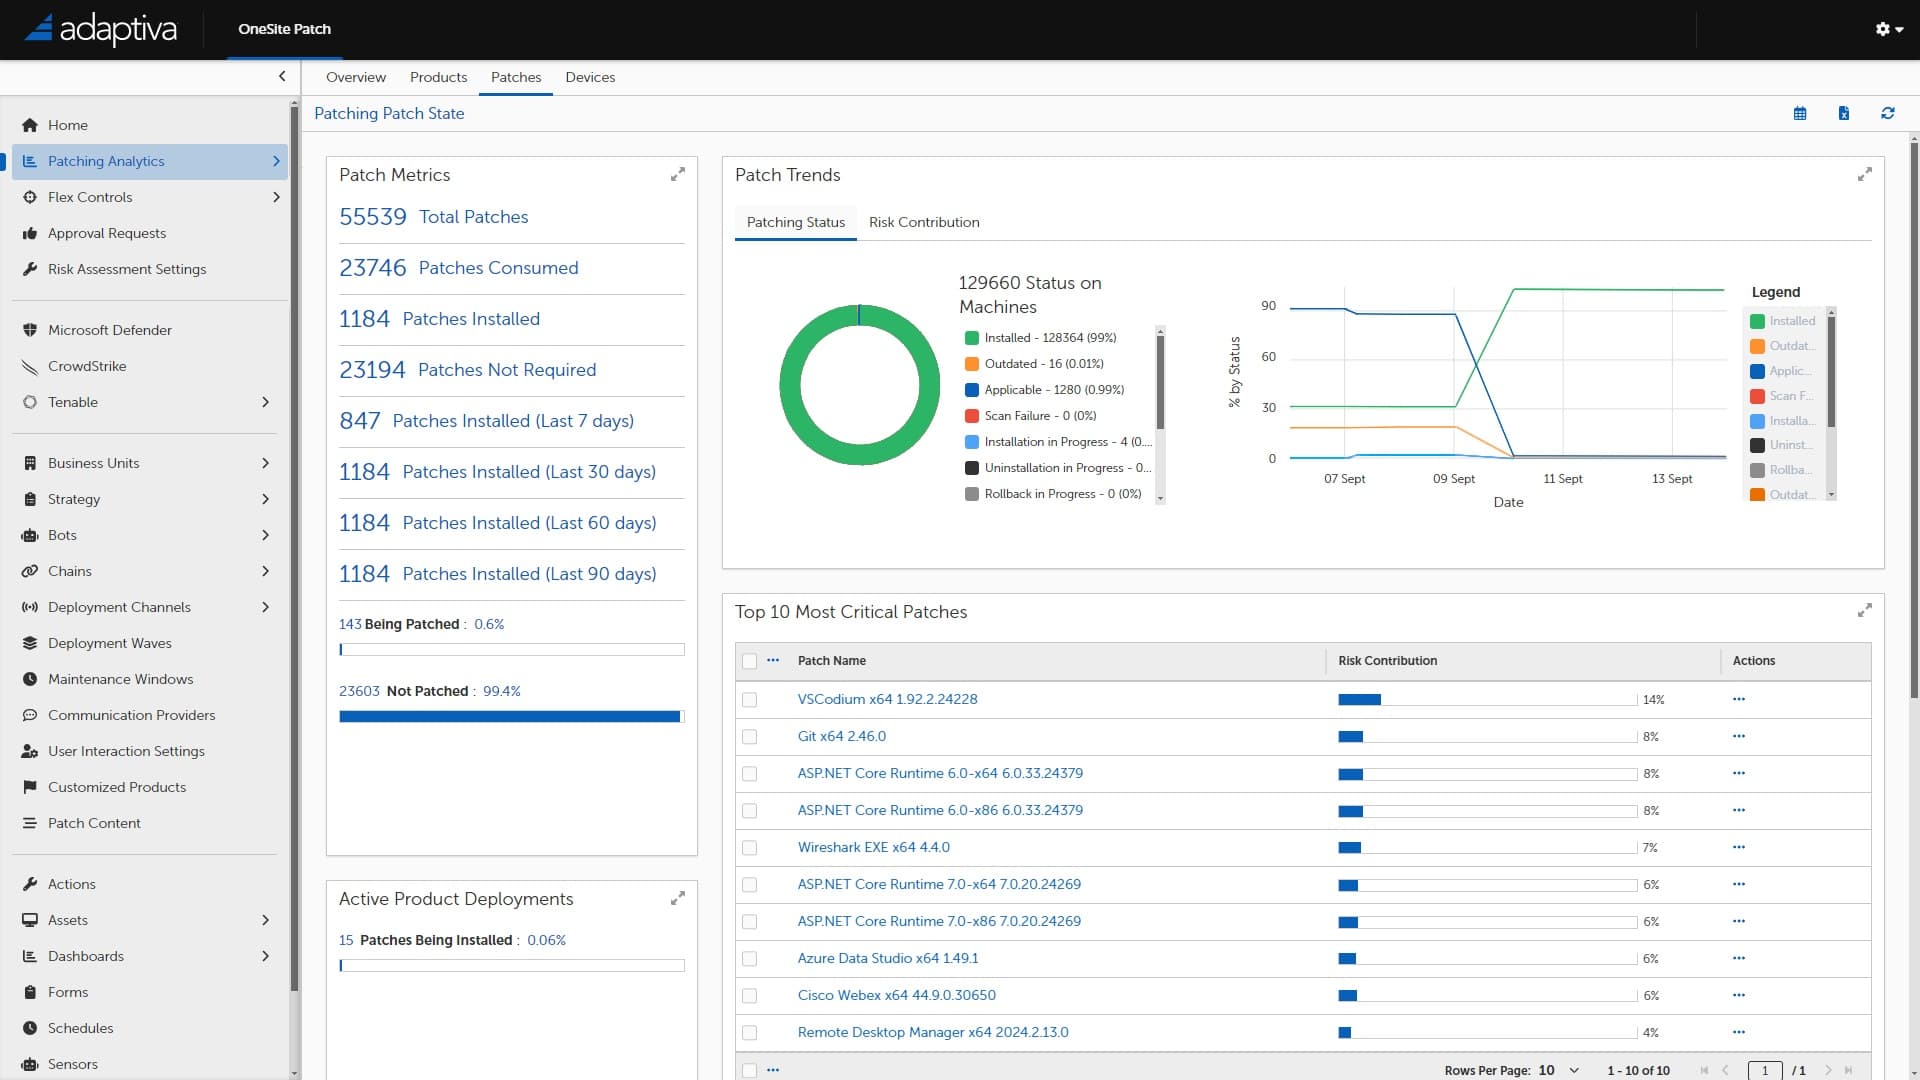The width and height of the screenshot is (1920, 1080).
Task: Click the refresh icon in the page header
Action: coord(1887,113)
